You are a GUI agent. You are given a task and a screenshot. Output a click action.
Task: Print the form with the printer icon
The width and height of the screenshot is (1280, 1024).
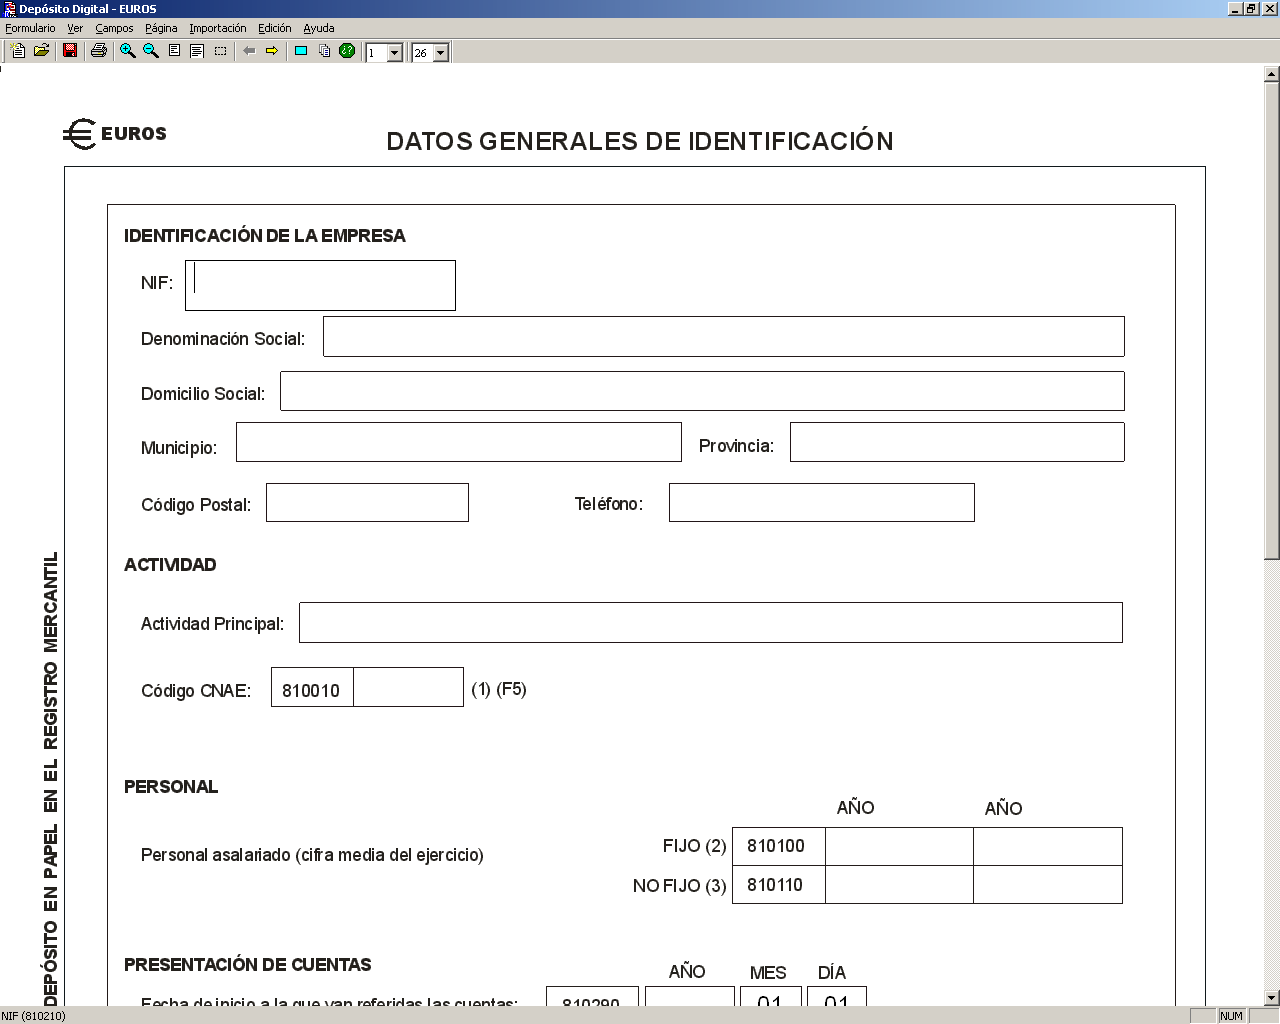pyautogui.click(x=99, y=51)
